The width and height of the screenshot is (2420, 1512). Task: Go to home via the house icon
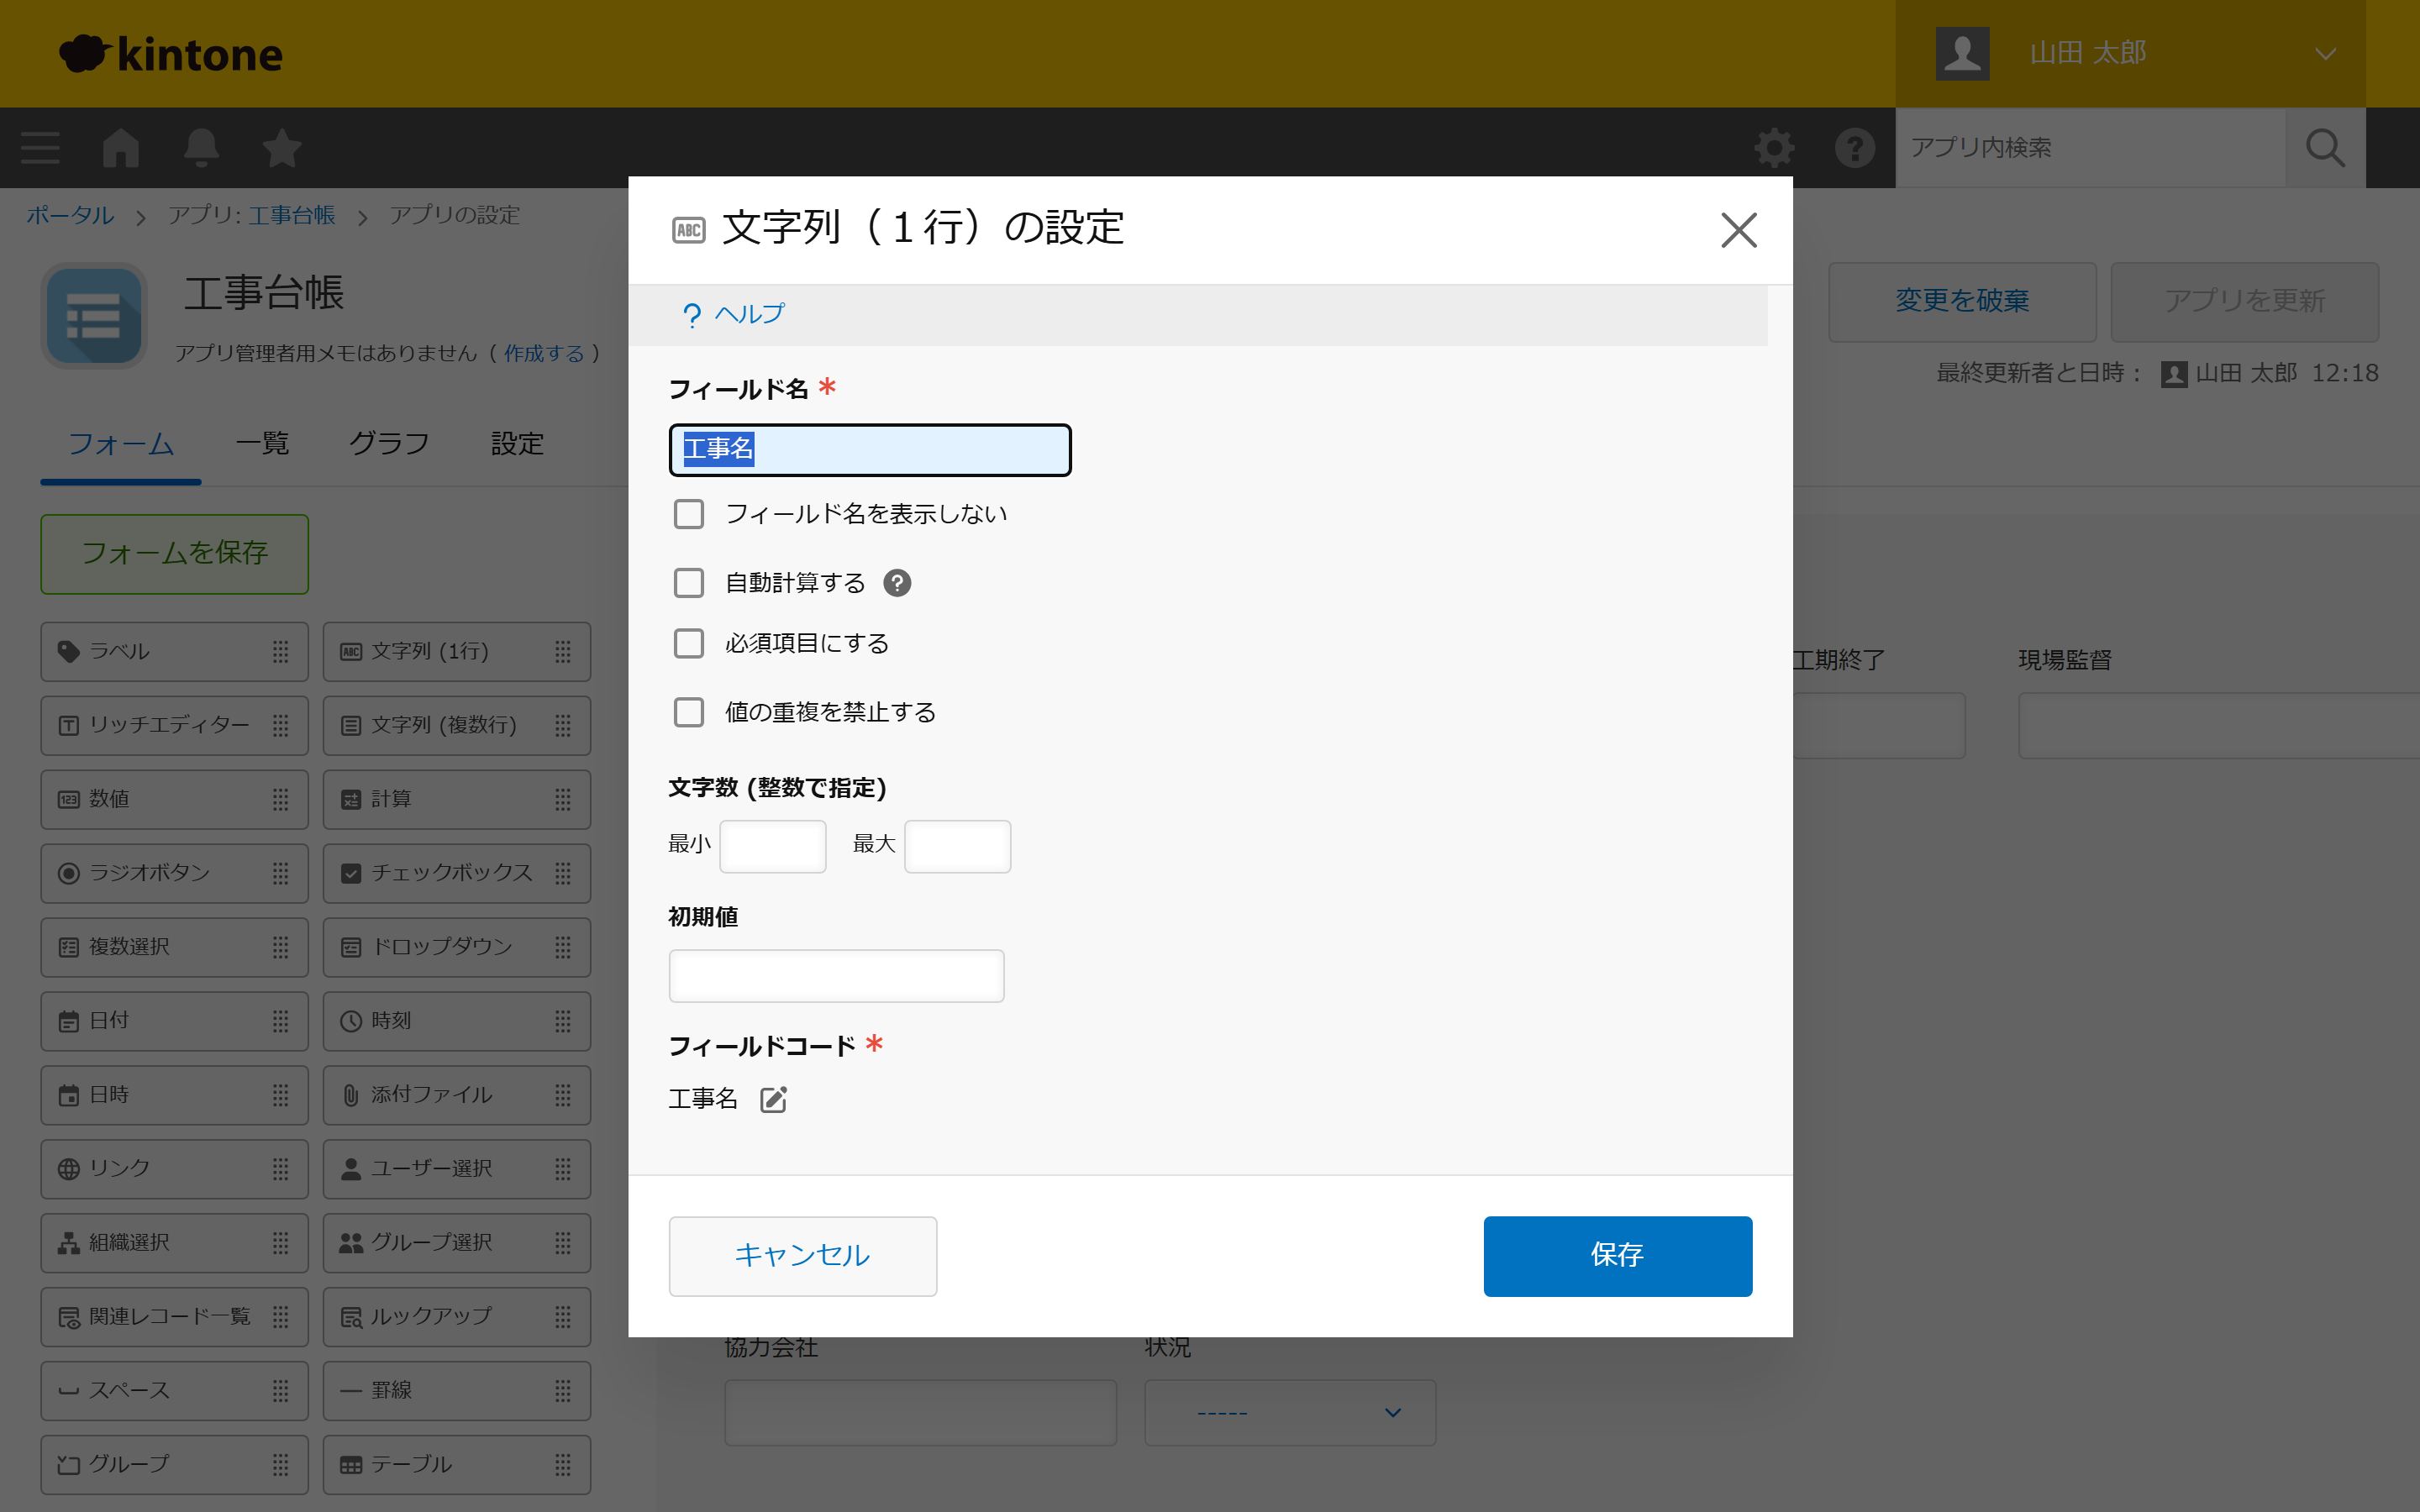(x=121, y=148)
